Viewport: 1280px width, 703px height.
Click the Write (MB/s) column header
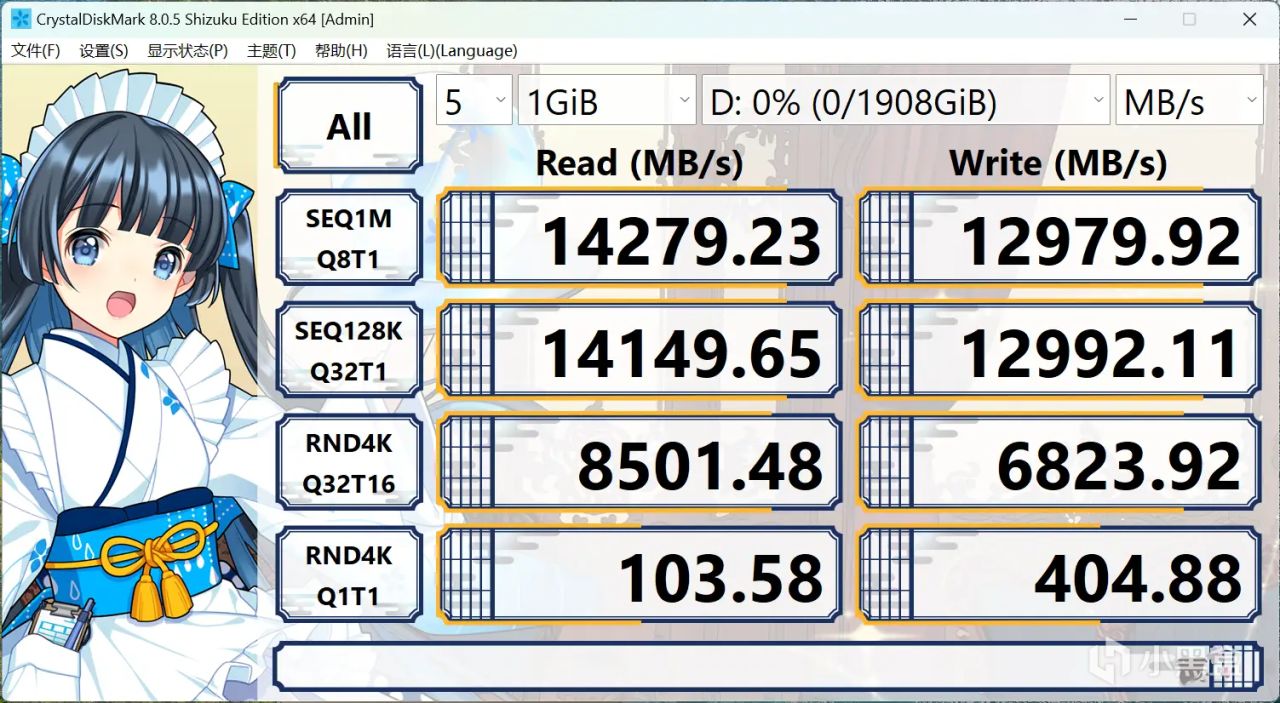click(1058, 163)
